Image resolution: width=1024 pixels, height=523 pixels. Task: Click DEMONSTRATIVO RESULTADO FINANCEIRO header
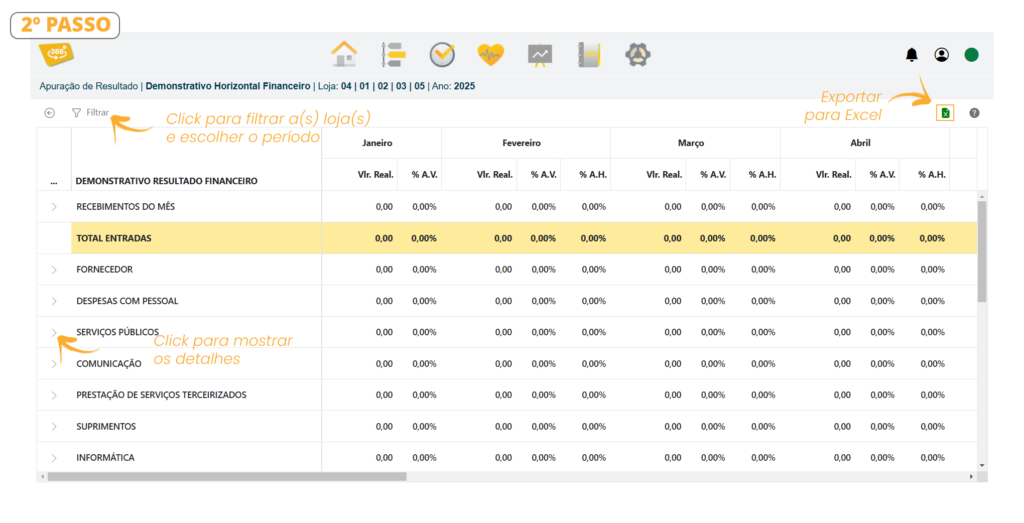[167, 181]
